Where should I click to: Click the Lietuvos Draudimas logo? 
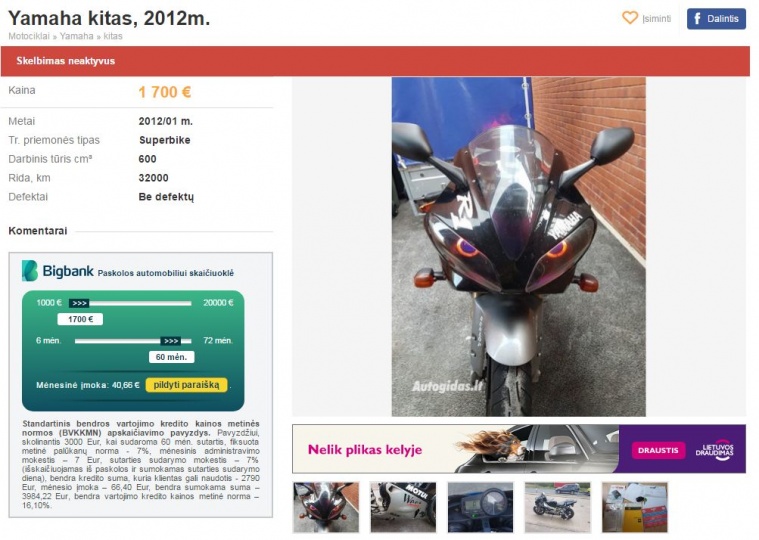pos(714,451)
